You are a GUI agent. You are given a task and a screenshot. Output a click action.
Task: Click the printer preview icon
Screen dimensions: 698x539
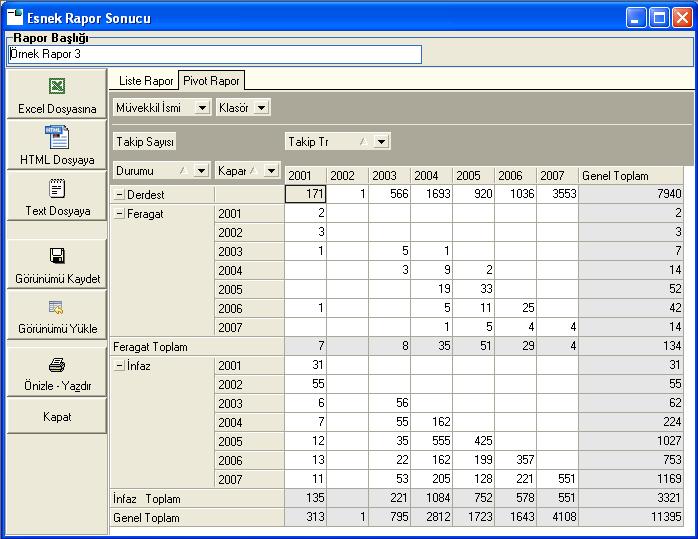[x=57, y=365]
